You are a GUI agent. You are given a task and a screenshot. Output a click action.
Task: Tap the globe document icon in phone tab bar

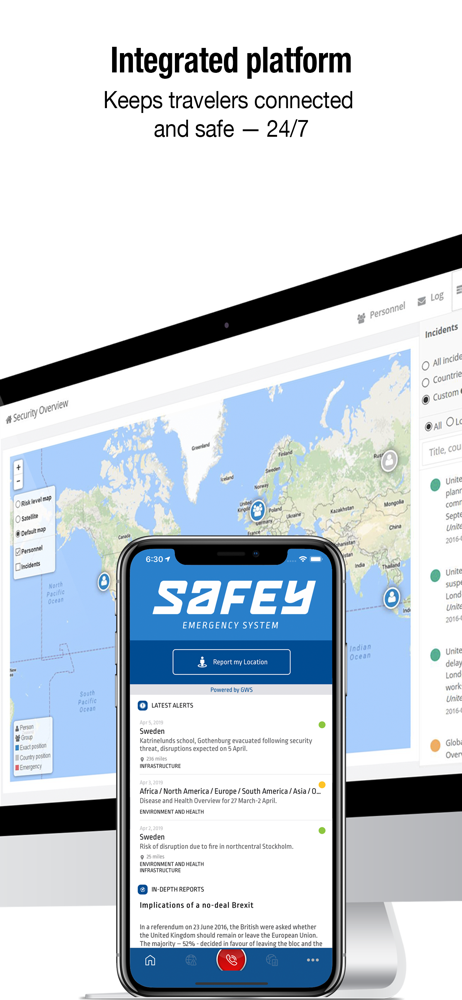click(x=272, y=960)
